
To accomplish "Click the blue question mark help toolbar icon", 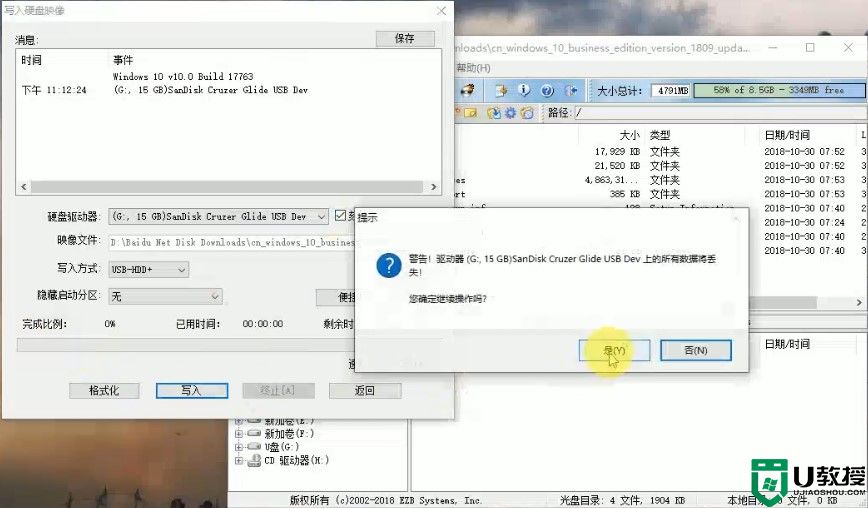I will coord(547,90).
